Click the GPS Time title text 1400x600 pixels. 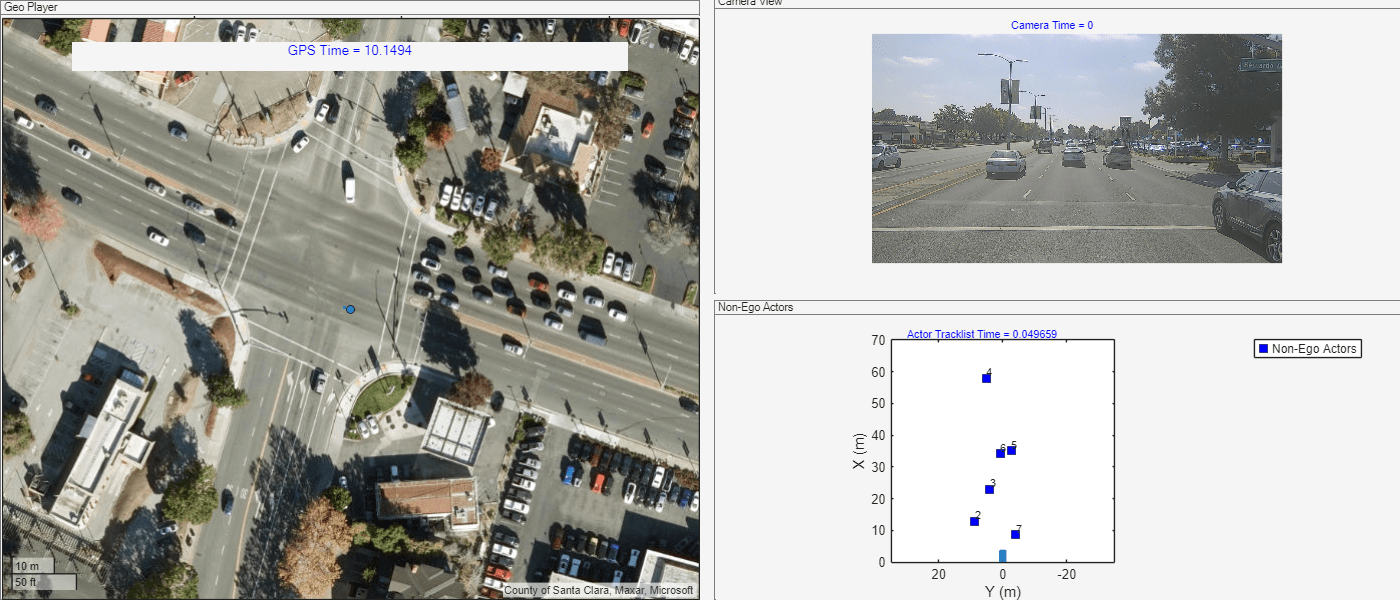tap(349, 51)
